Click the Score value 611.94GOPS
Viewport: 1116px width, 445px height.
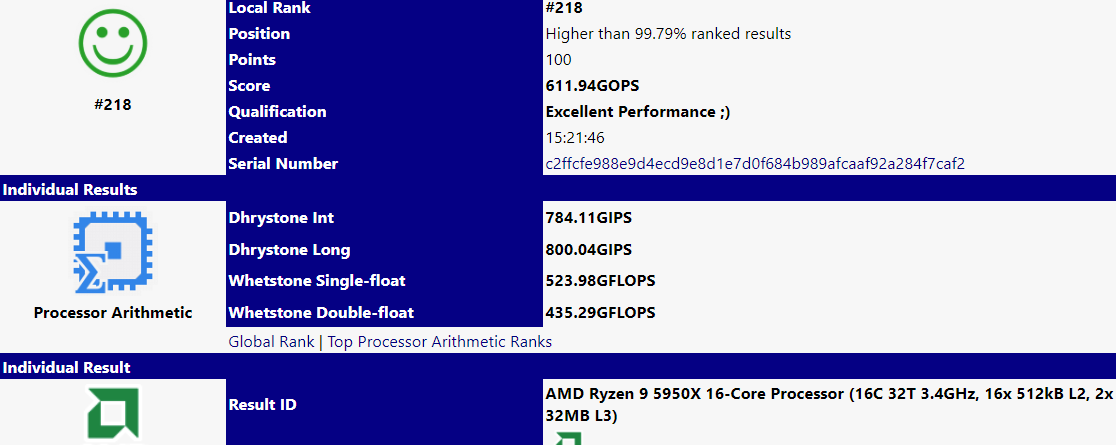click(592, 86)
